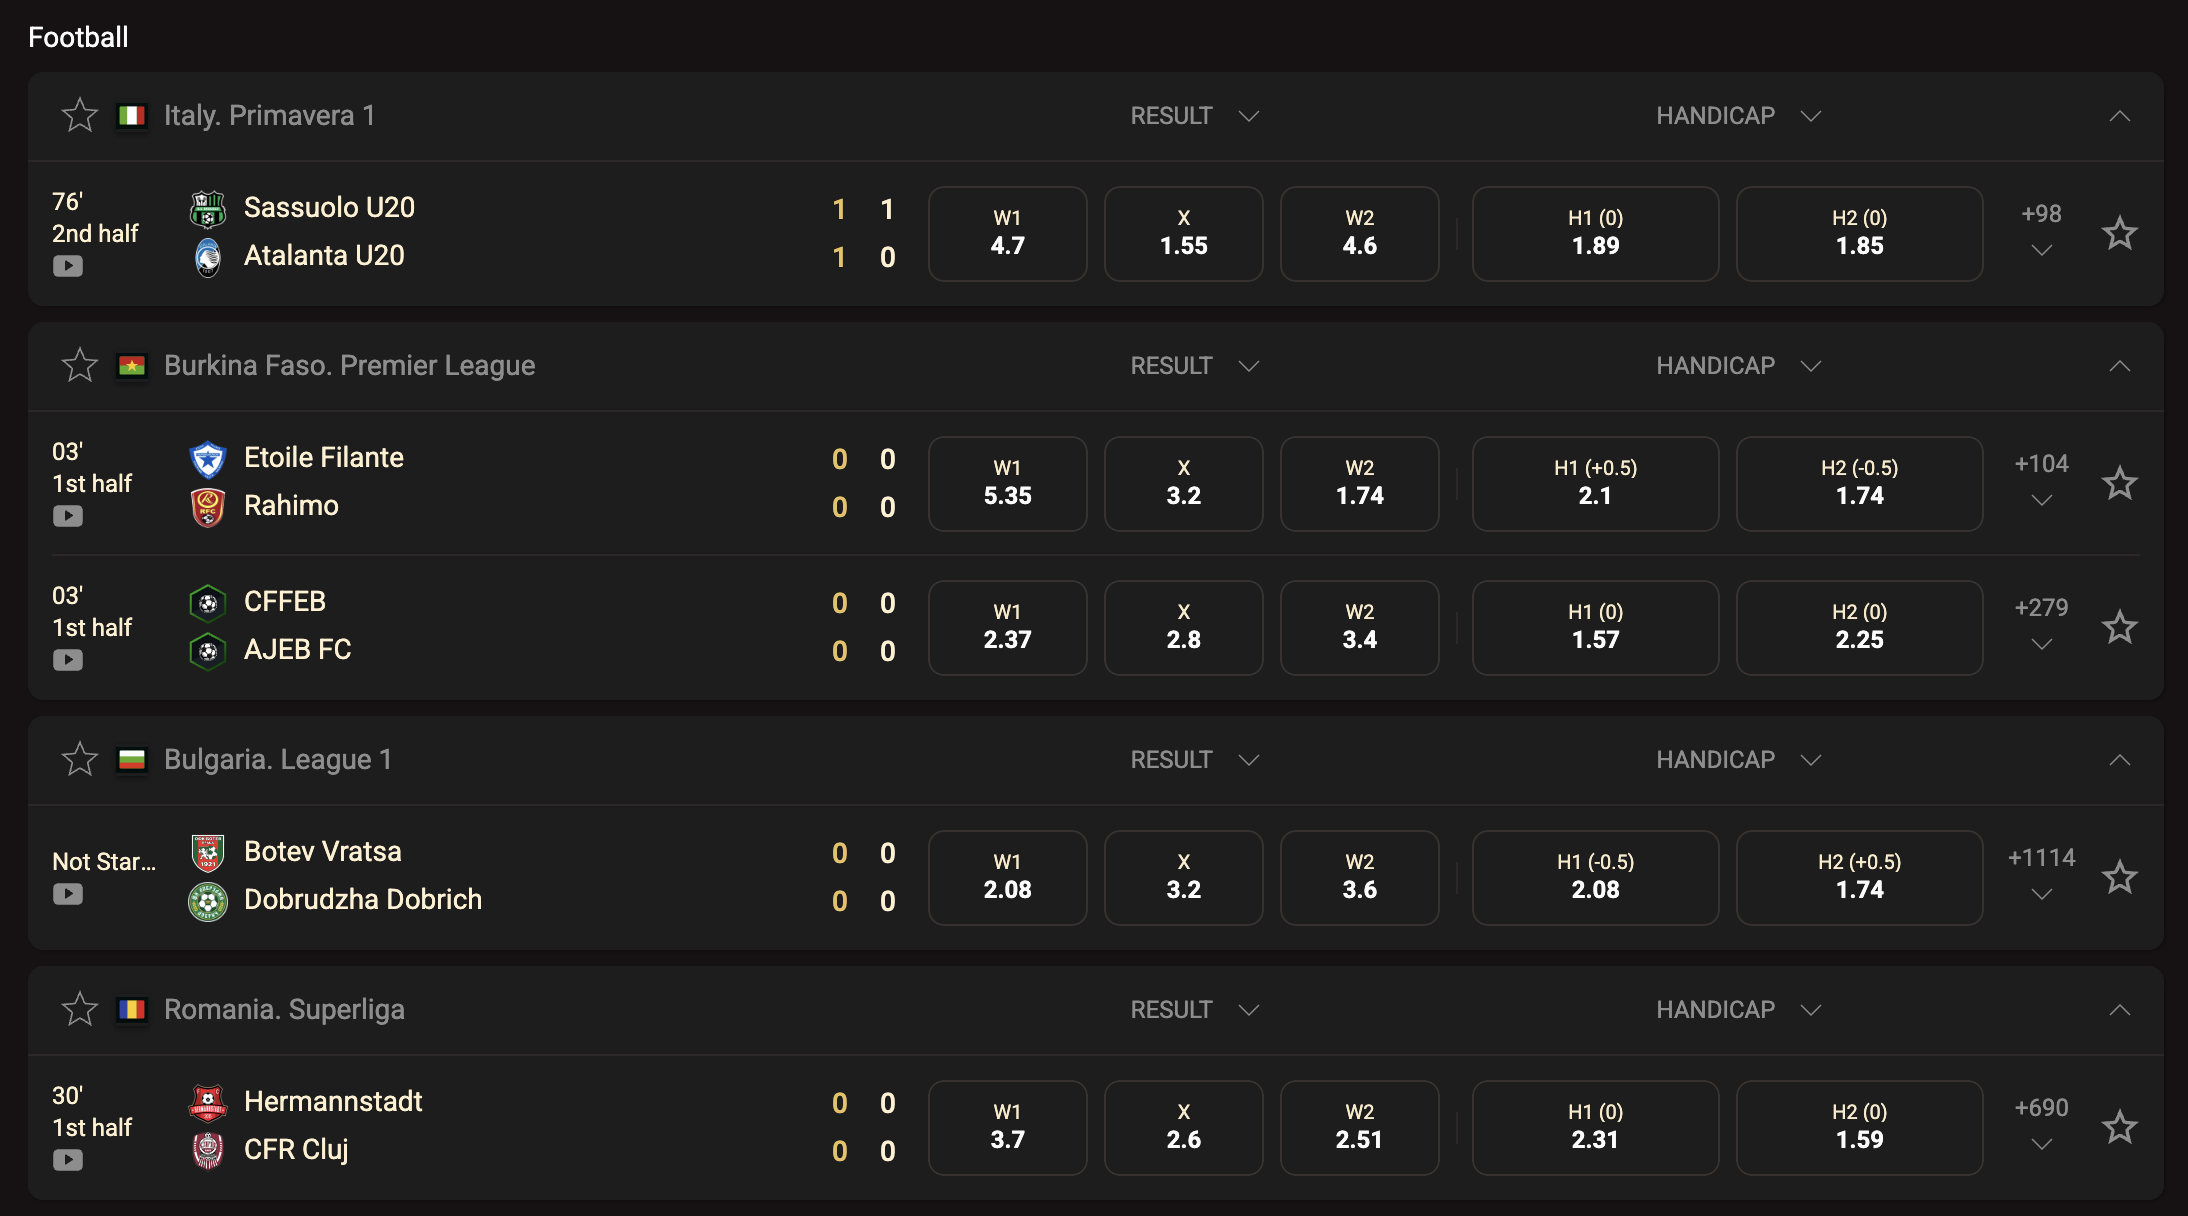Click the Atalanta U20 team crest
The height and width of the screenshot is (1216, 2188).
208,257
